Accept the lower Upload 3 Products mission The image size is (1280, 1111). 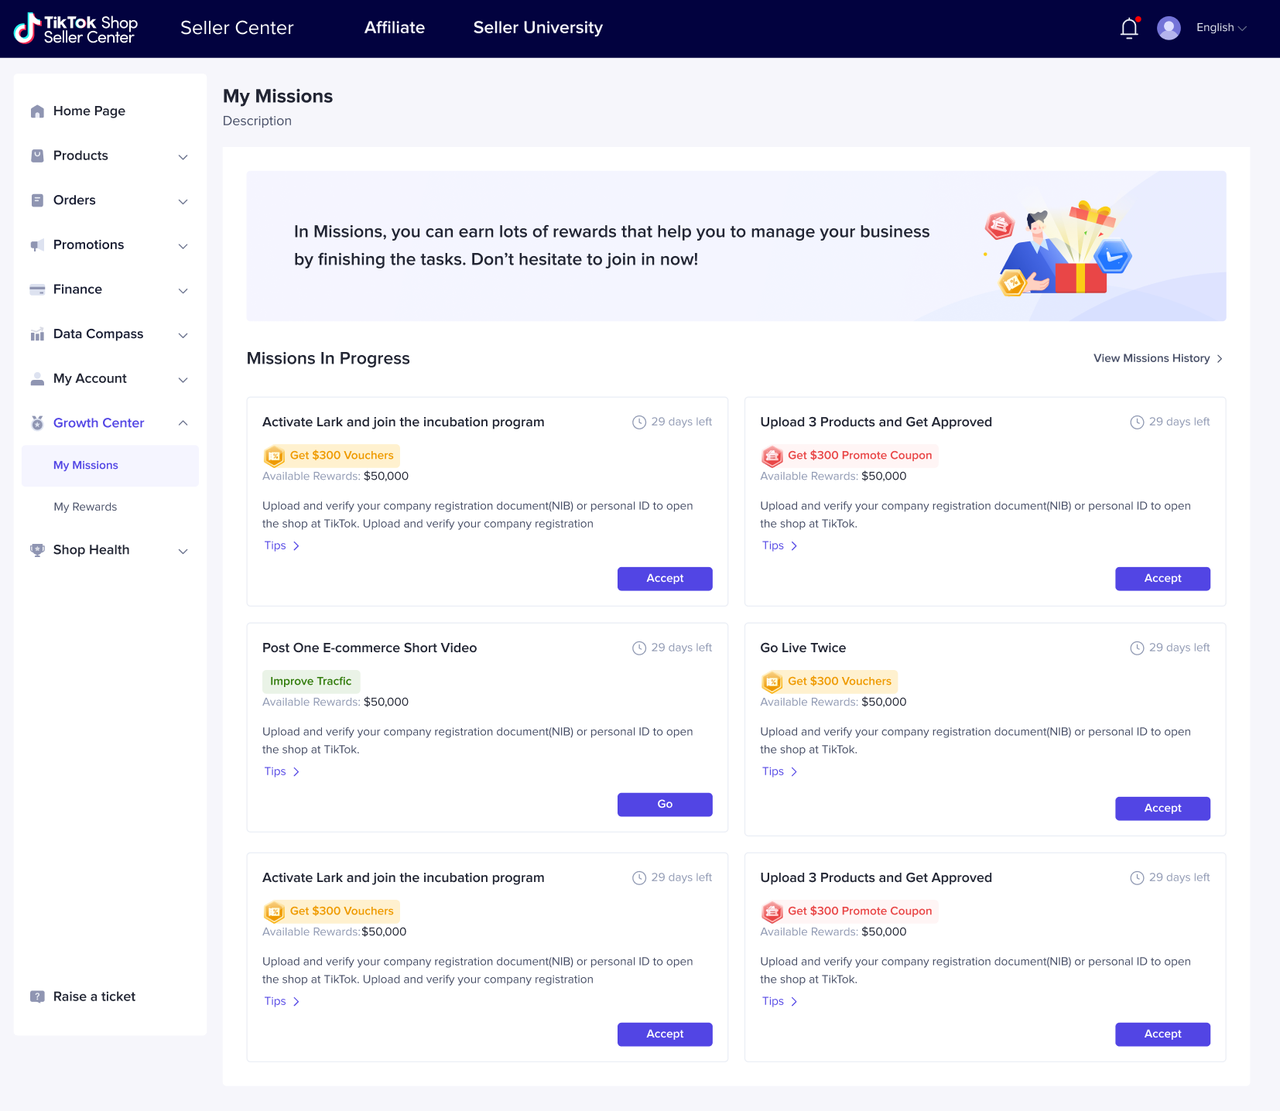(1163, 1035)
